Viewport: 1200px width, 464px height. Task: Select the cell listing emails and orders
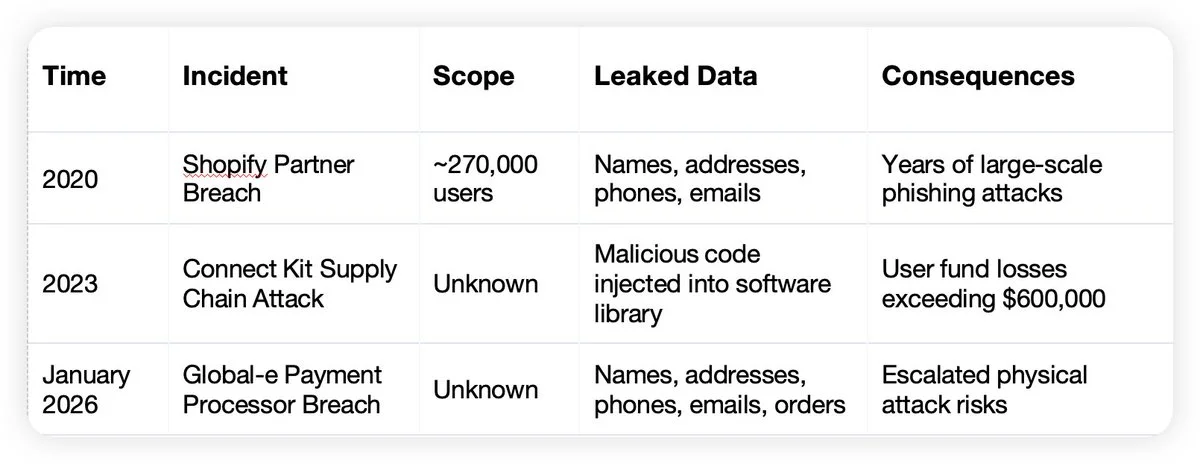(720, 389)
